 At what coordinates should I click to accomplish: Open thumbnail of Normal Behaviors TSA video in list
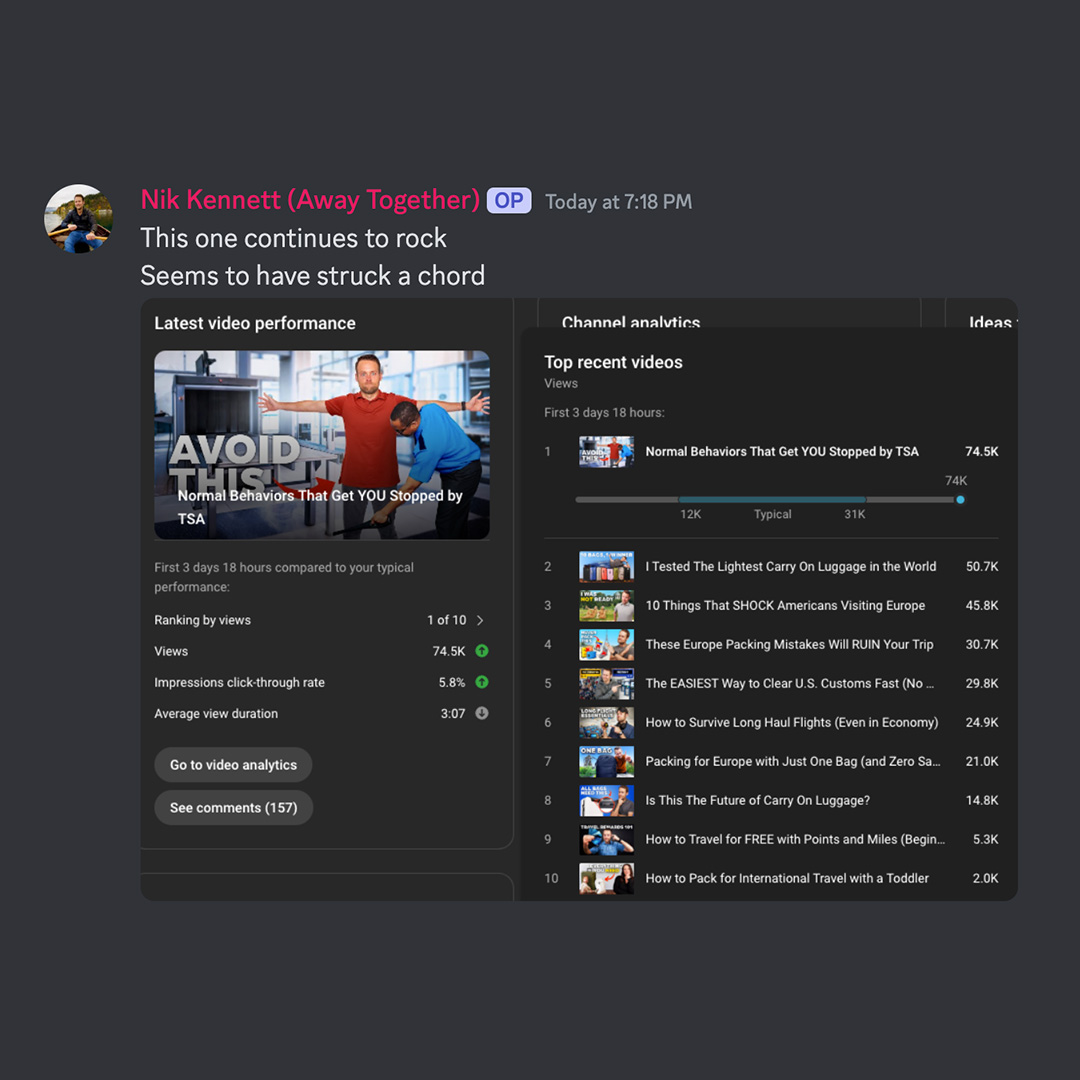click(x=606, y=452)
